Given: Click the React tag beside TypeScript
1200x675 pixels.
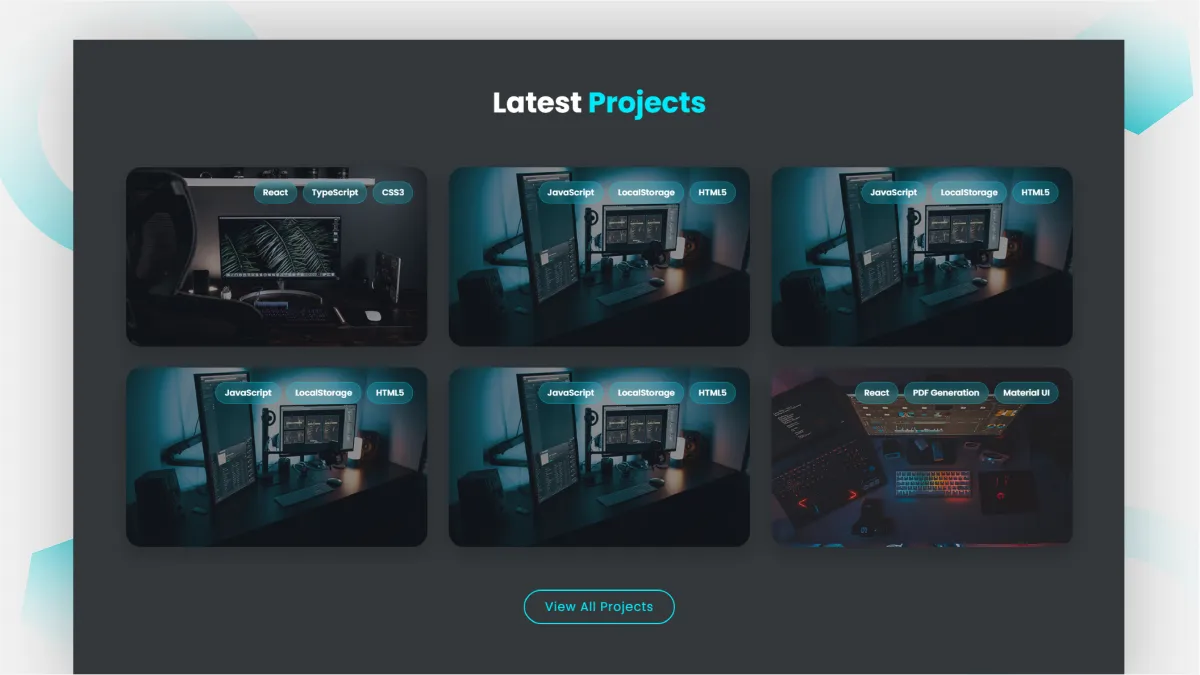Looking at the screenshot, I should point(275,193).
